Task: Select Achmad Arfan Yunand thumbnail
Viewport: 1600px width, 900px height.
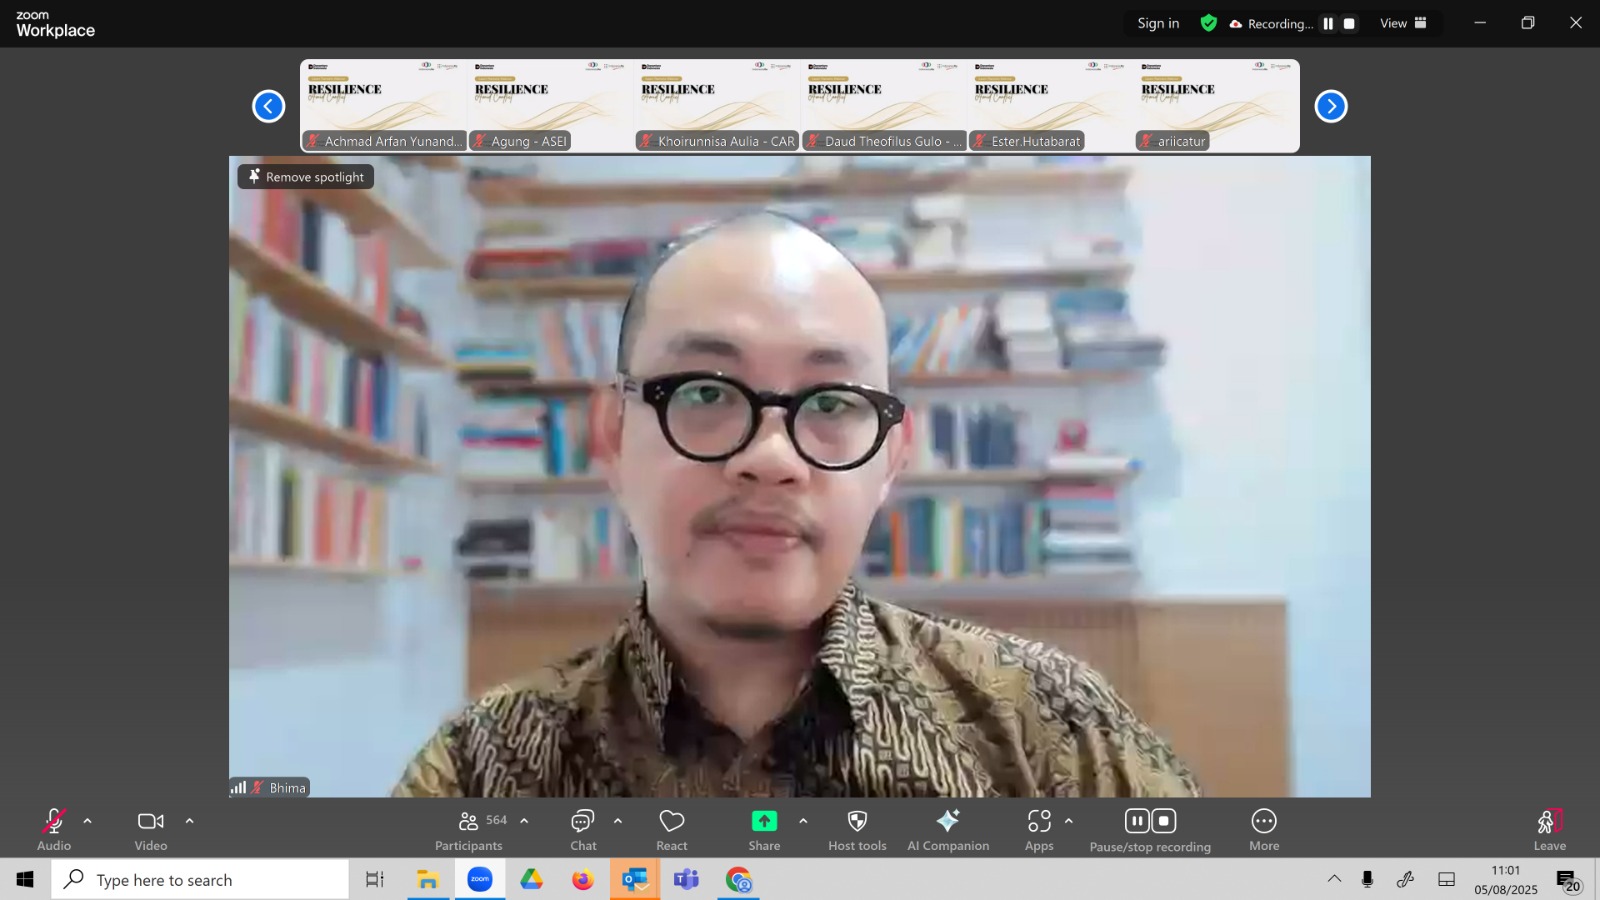Action: click(383, 106)
